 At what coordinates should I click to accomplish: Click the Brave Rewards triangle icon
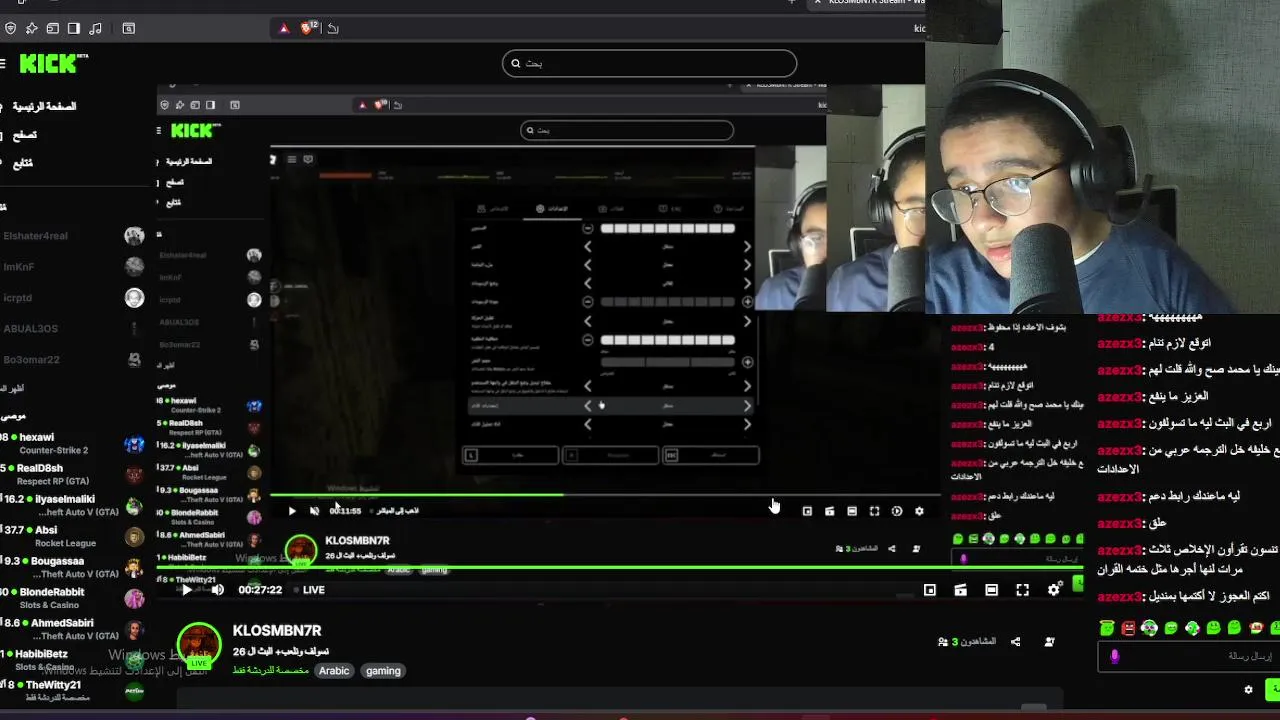click(284, 28)
